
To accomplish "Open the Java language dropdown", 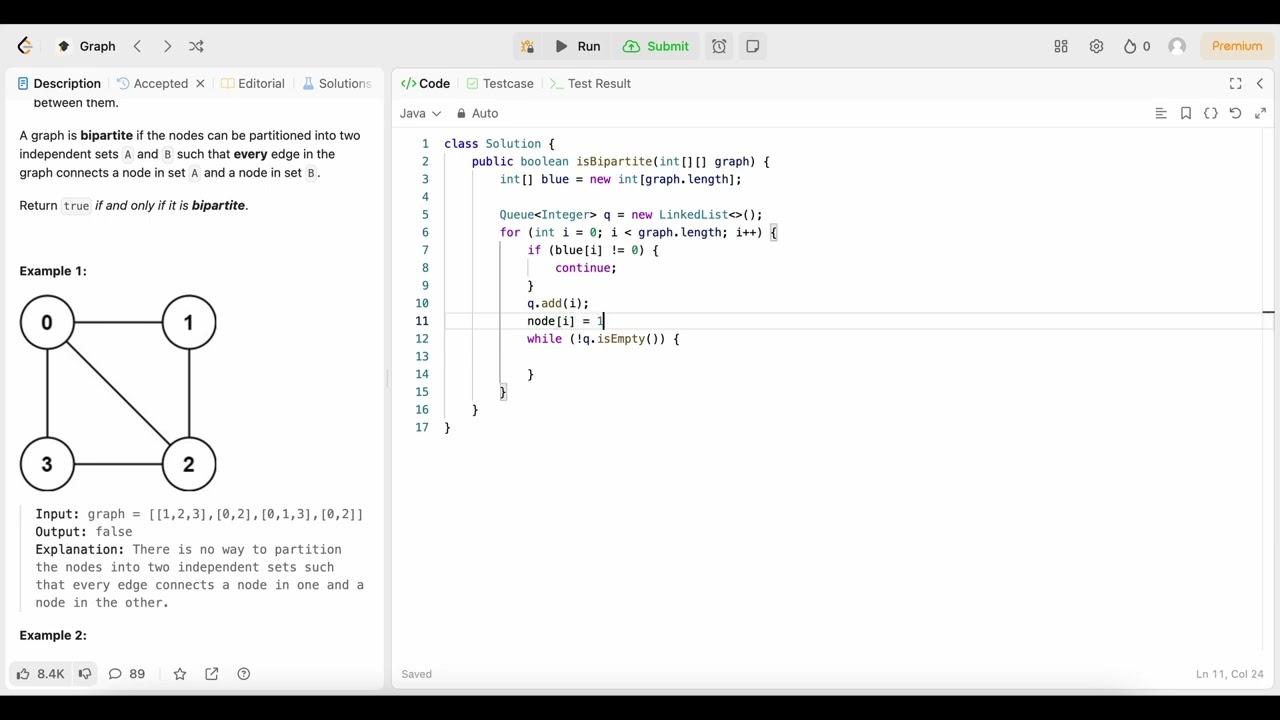I will click(420, 113).
